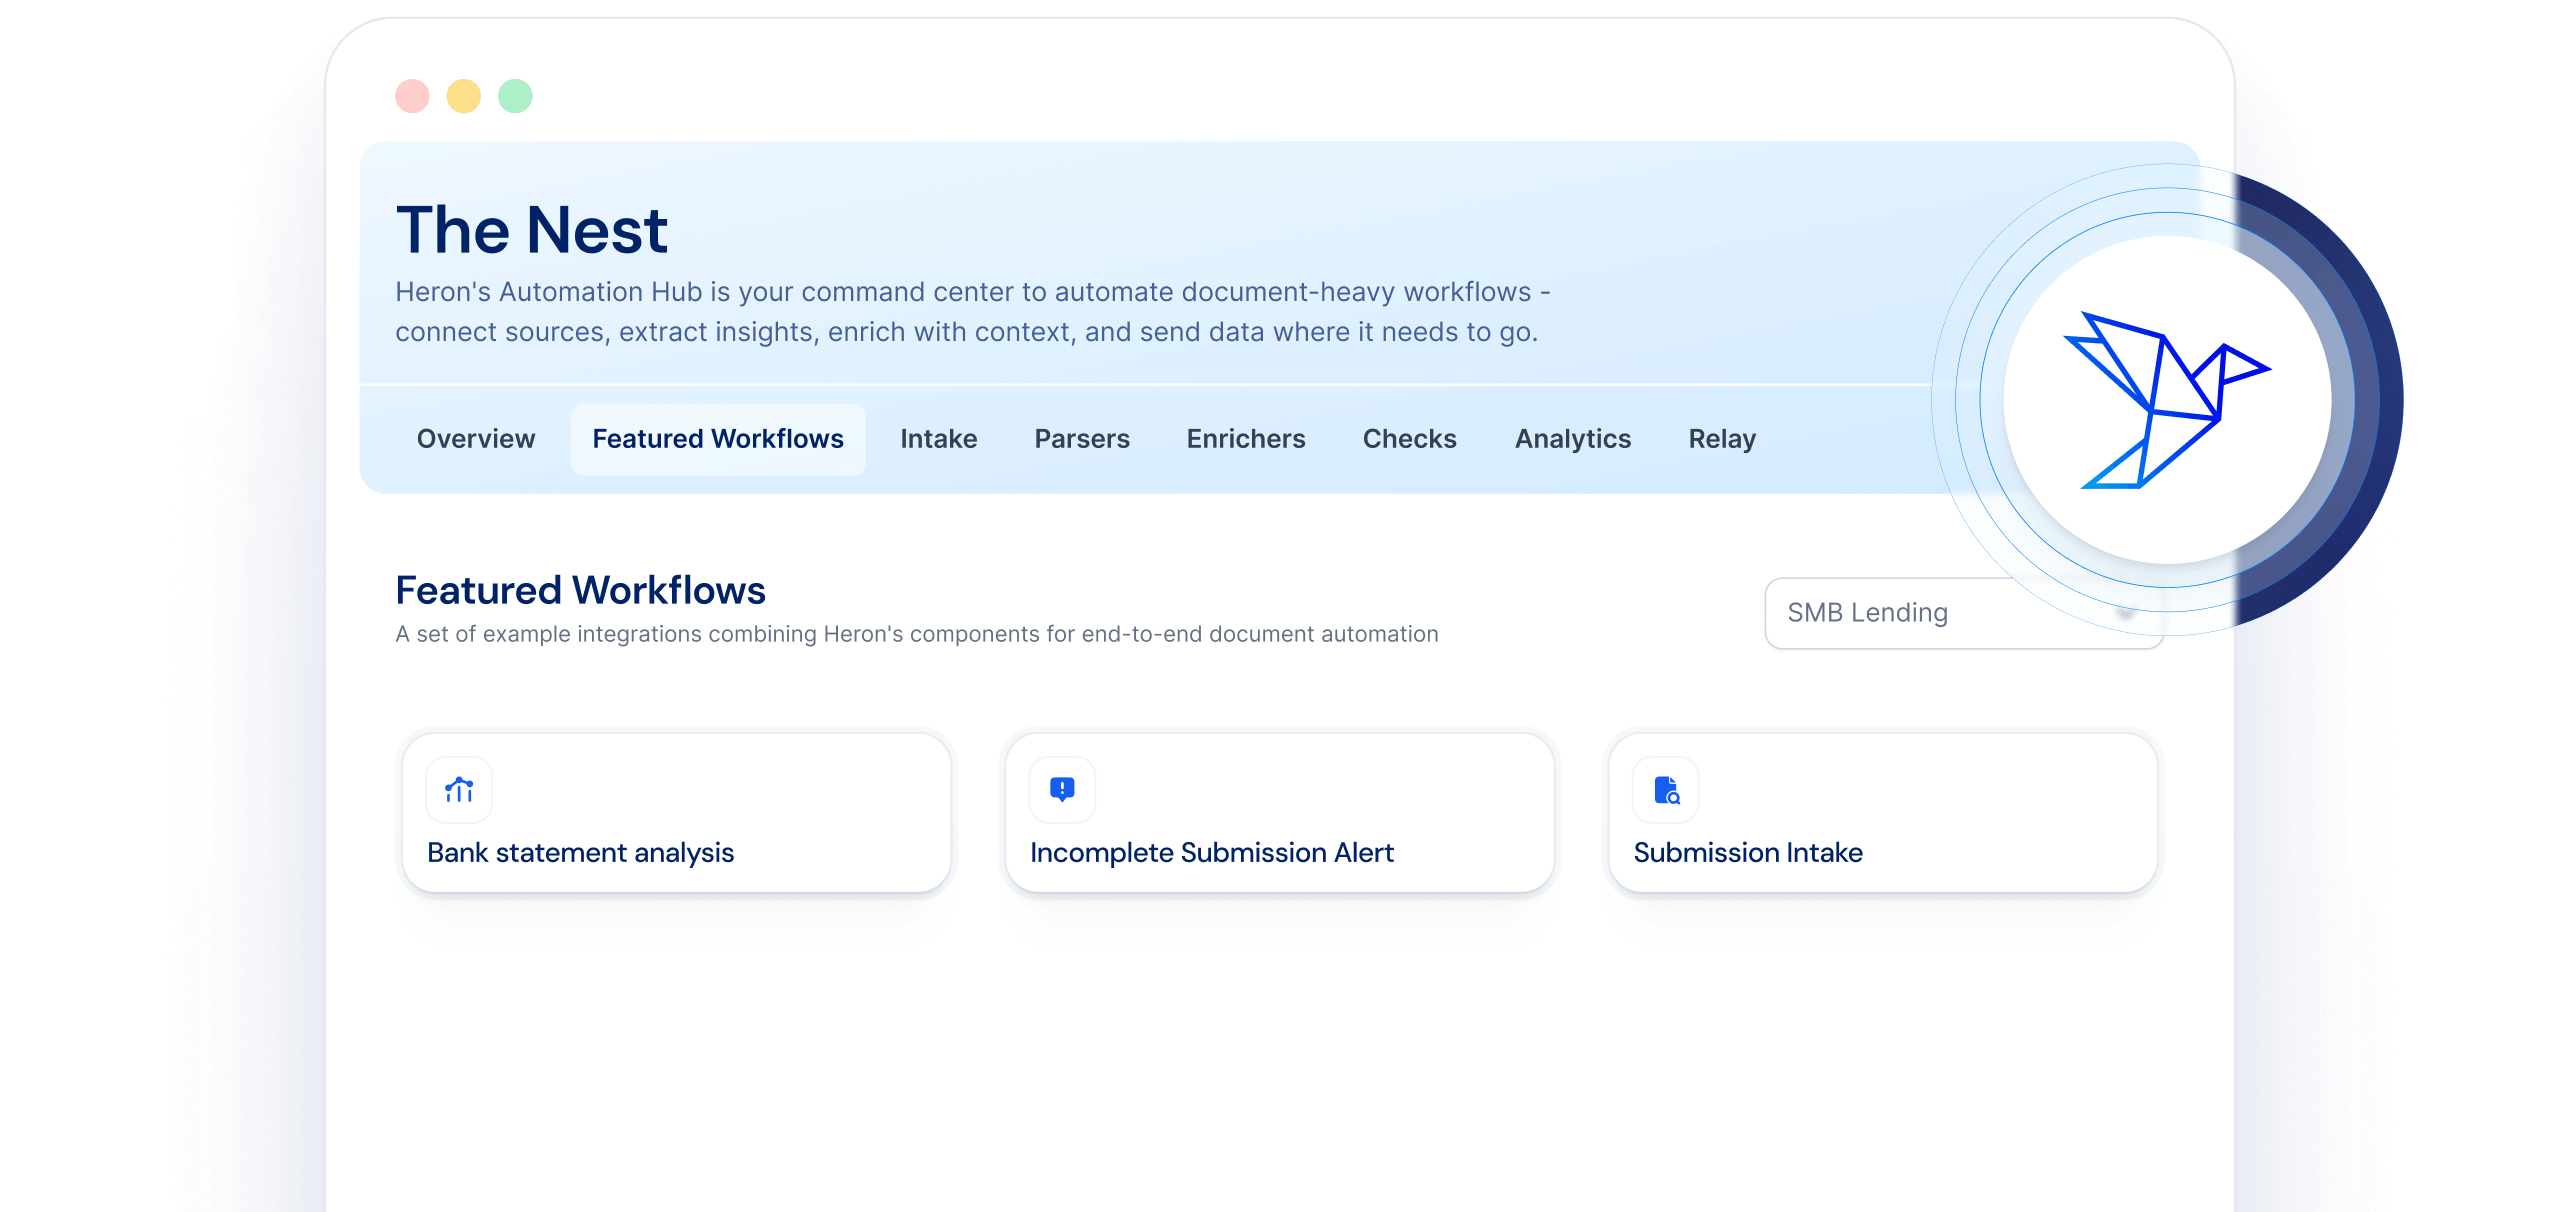Open the Checks tab
This screenshot has width=2560, height=1212.
point(1409,439)
